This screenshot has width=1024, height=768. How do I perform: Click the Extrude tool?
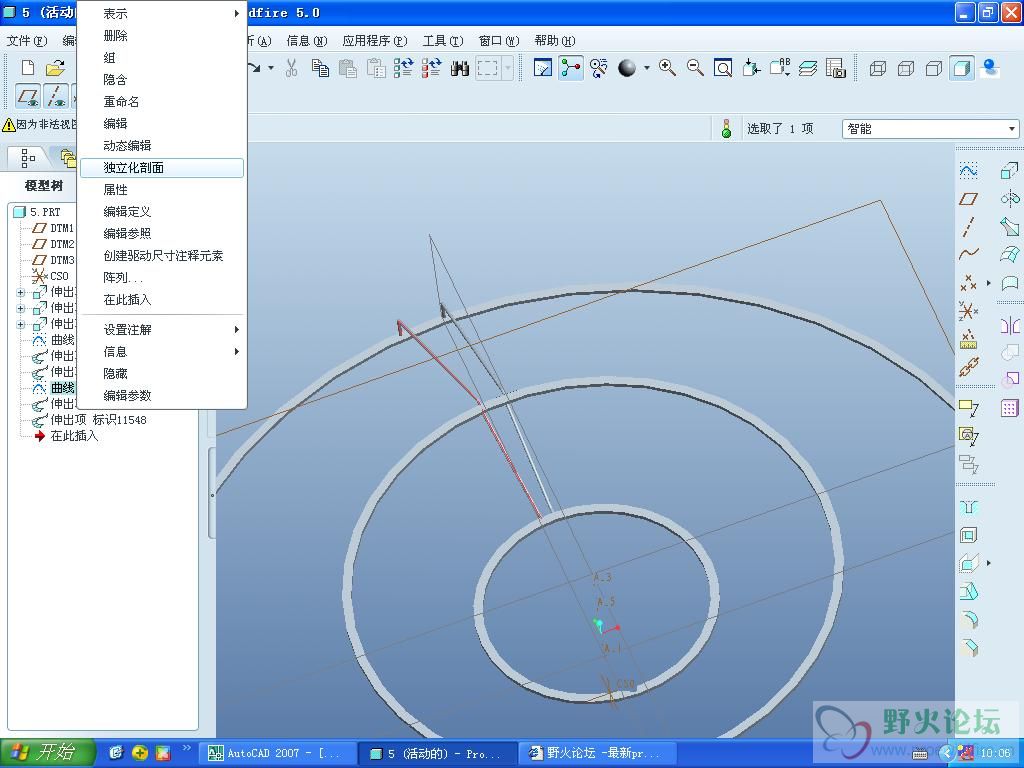pos(1009,171)
